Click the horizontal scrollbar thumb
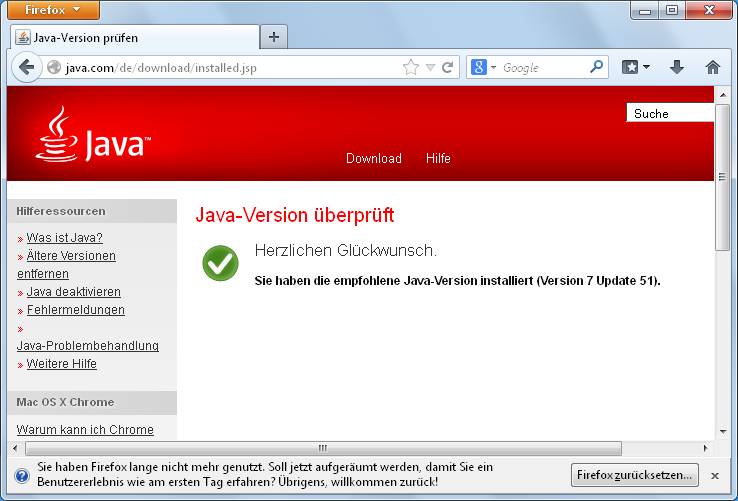The height and width of the screenshot is (501, 738). [x=323, y=448]
